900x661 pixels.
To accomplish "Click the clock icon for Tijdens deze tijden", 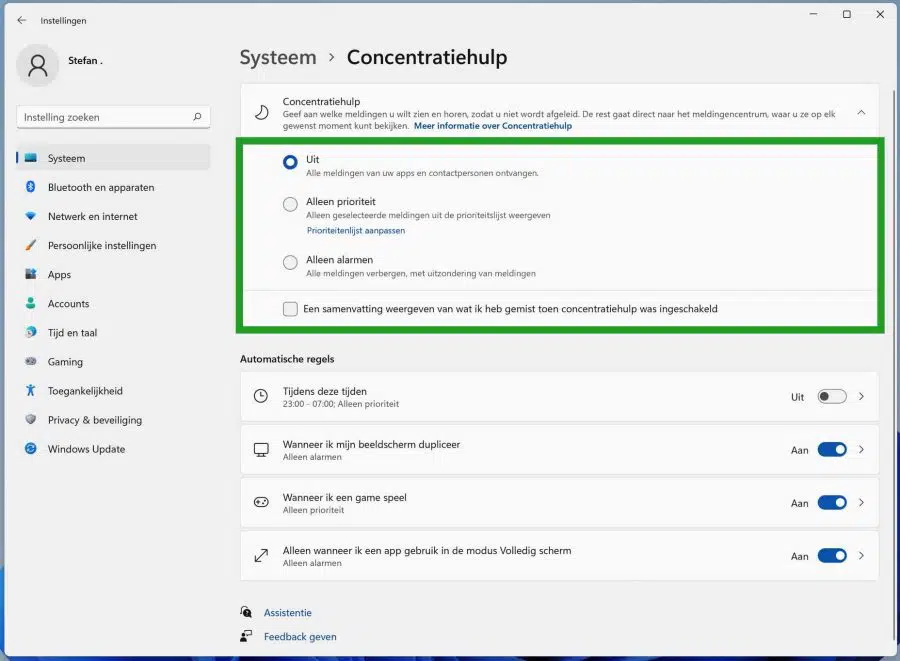I will [x=261, y=396].
